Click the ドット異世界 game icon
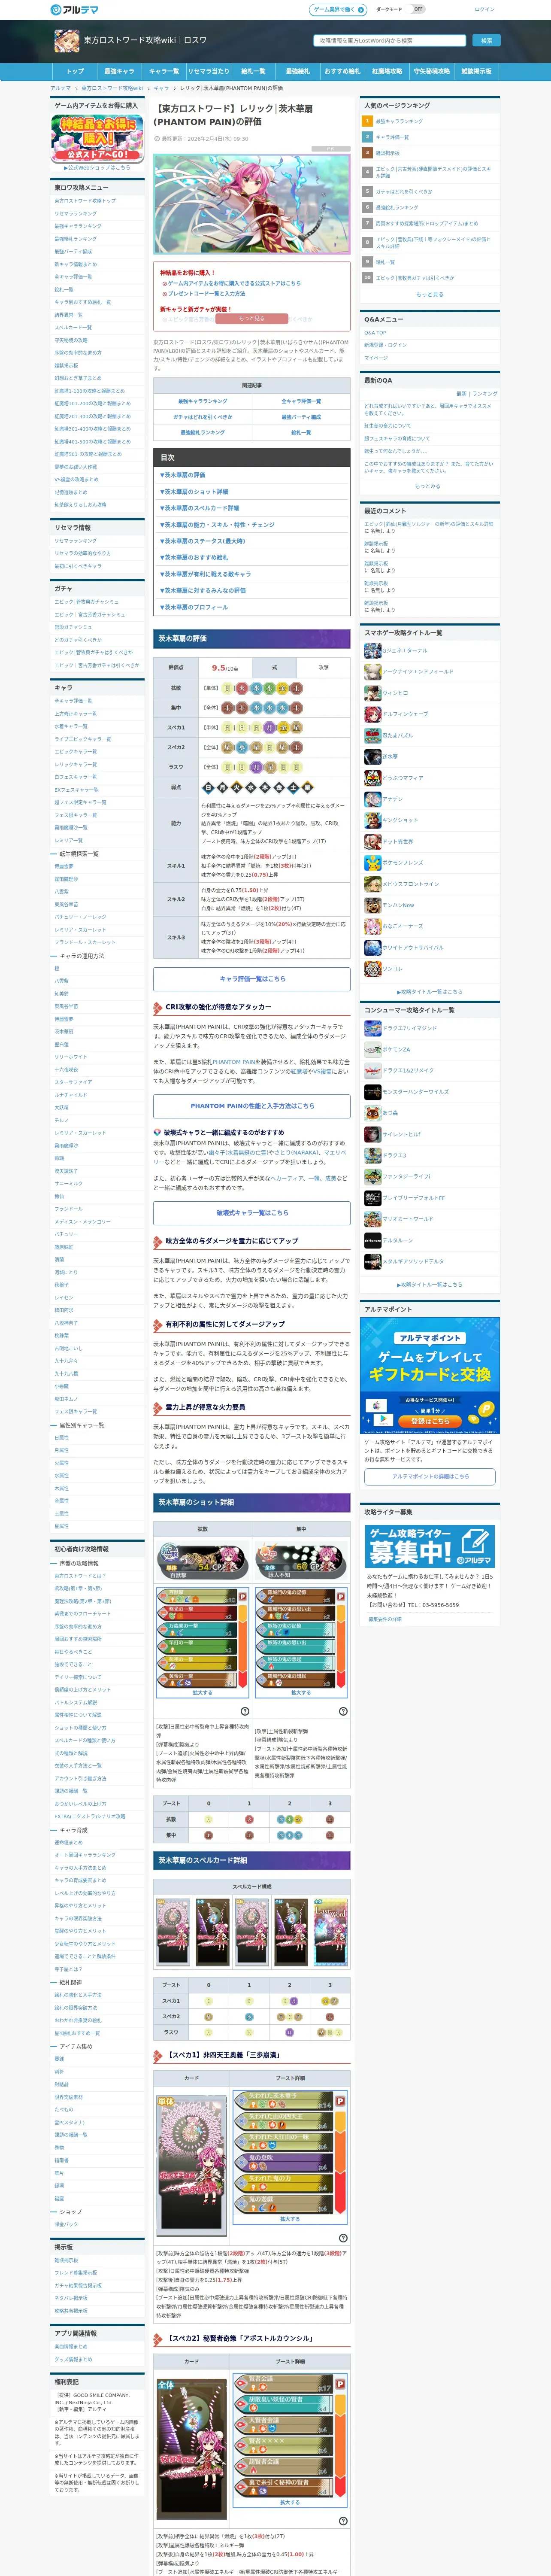Image resolution: width=551 pixels, height=2576 pixels. pos(372,841)
